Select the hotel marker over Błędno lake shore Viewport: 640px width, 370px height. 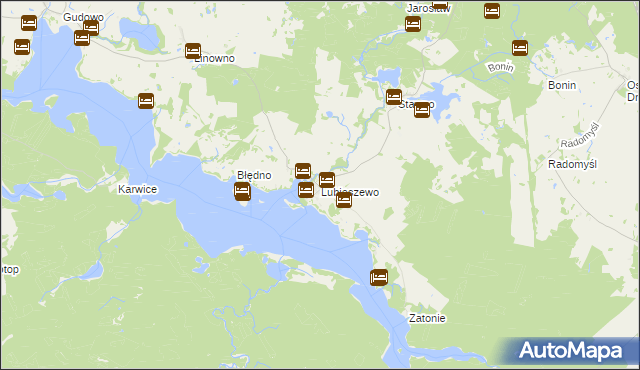pyautogui.click(x=242, y=191)
